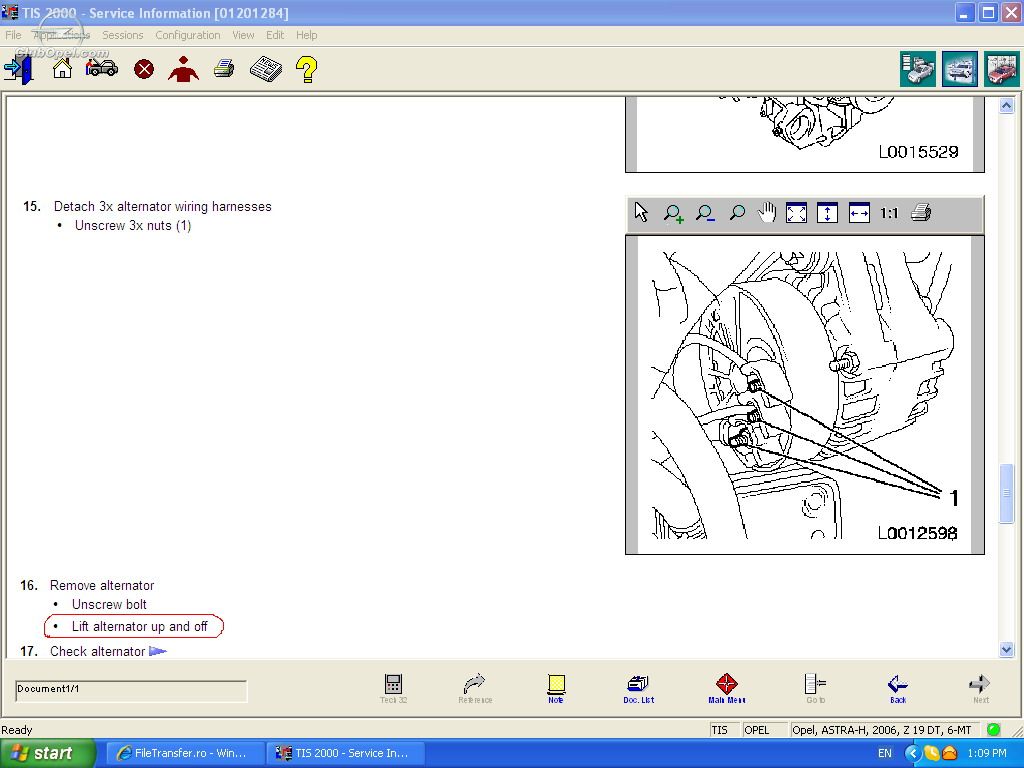Click the EN language indicator

[x=884, y=753]
